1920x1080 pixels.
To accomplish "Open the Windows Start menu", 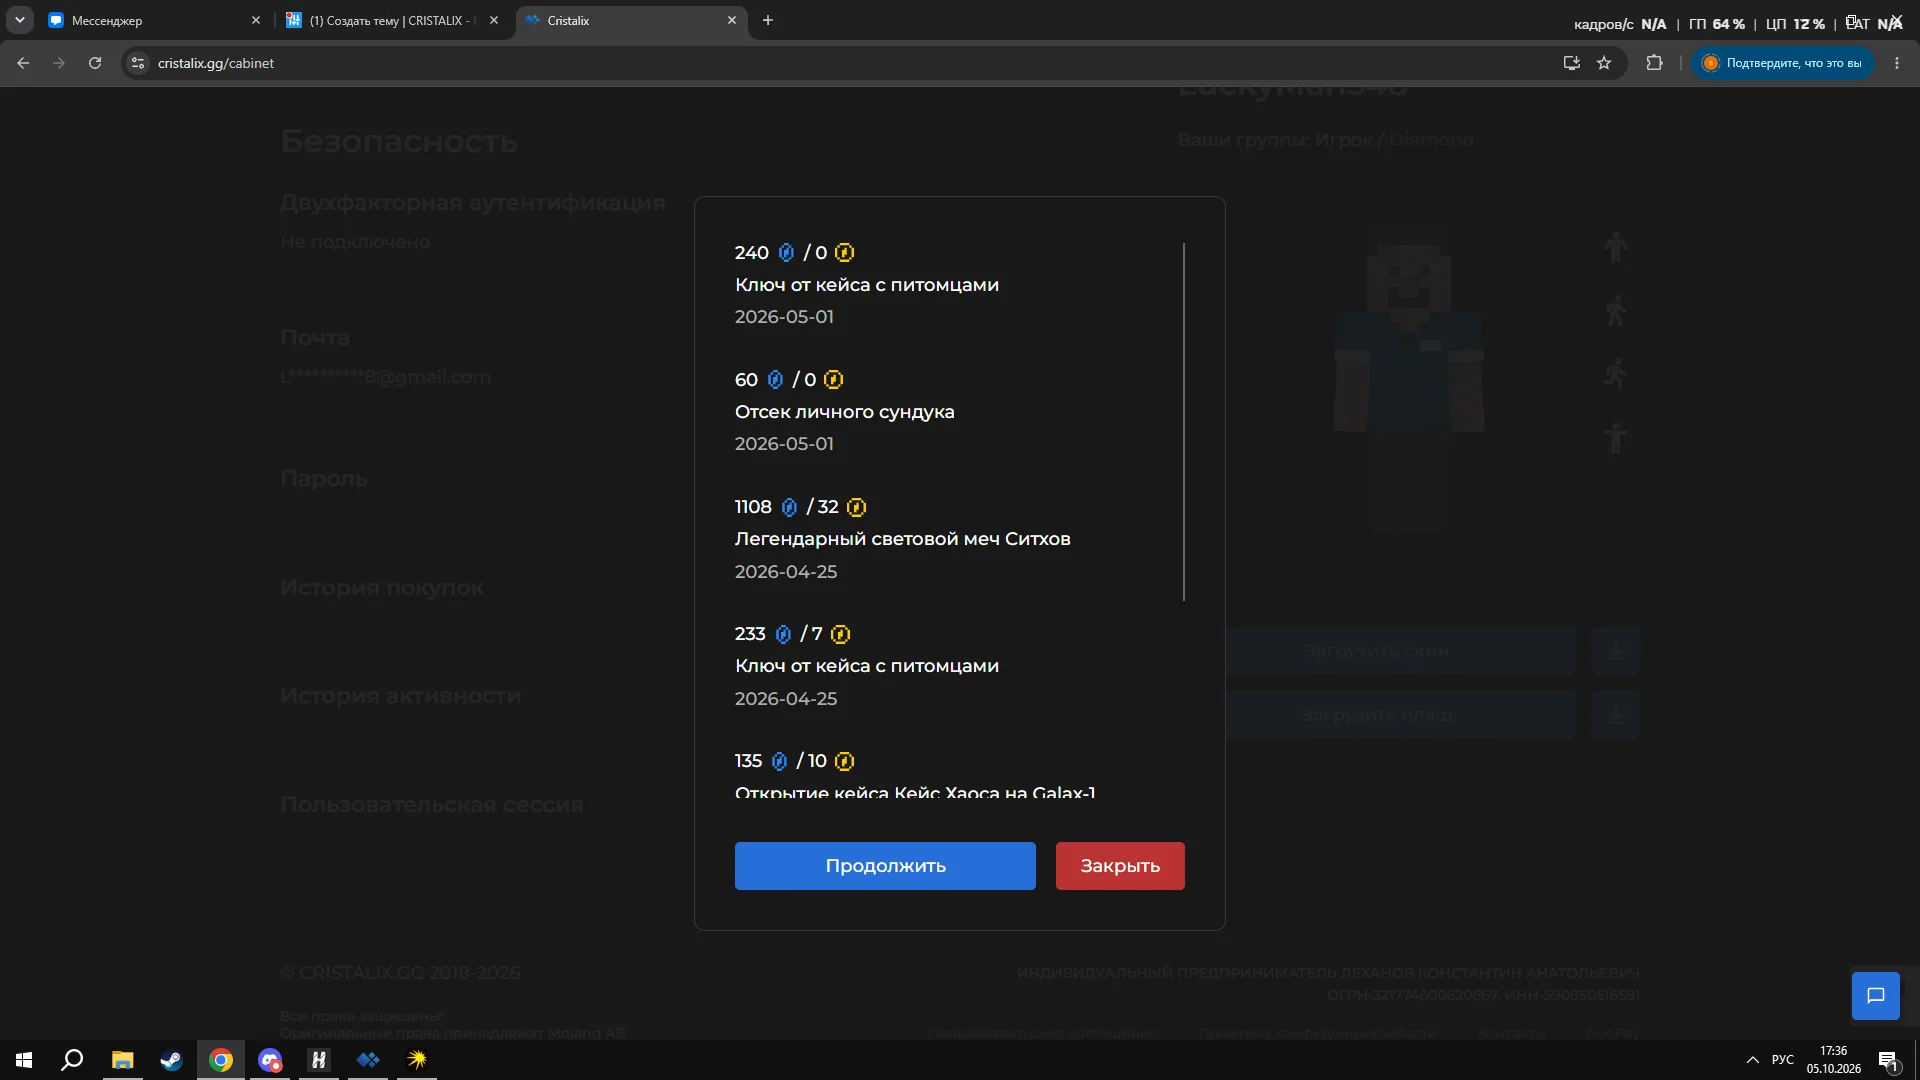I will (24, 1060).
